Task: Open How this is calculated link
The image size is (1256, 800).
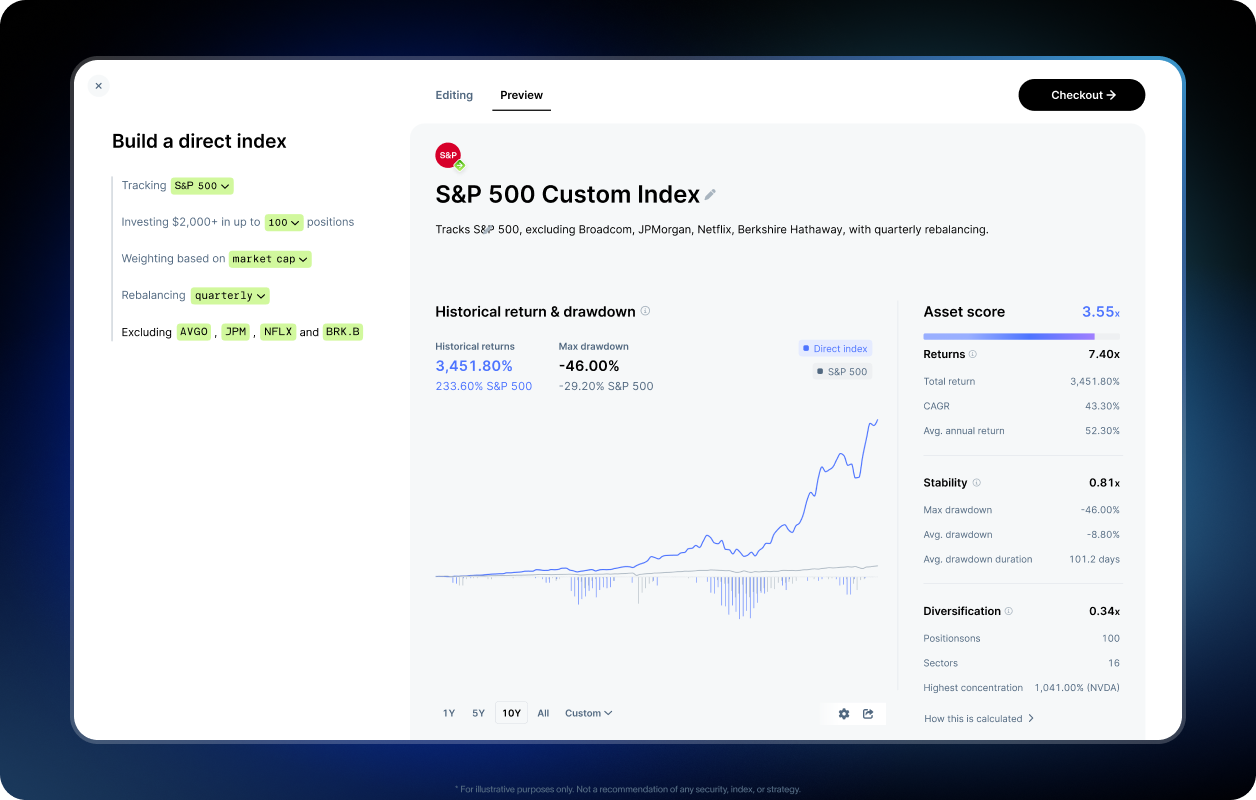Action: 978,718
